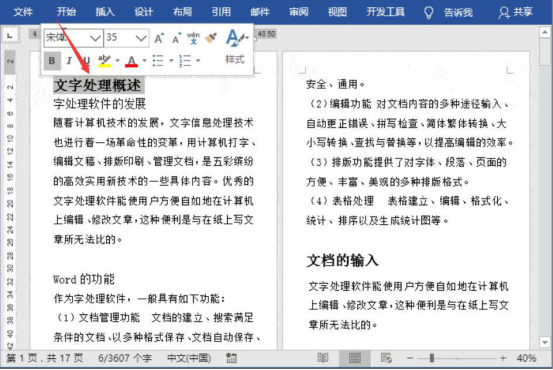Image resolution: width=553 pixels, height=370 pixels.
Task: Click the heading 文档的输入
Action: 342,261
